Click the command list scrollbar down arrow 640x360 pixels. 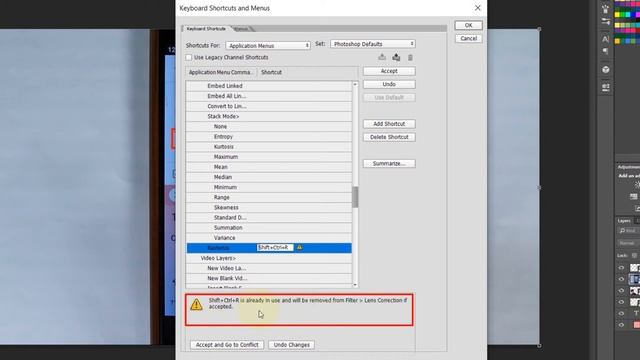(355, 285)
